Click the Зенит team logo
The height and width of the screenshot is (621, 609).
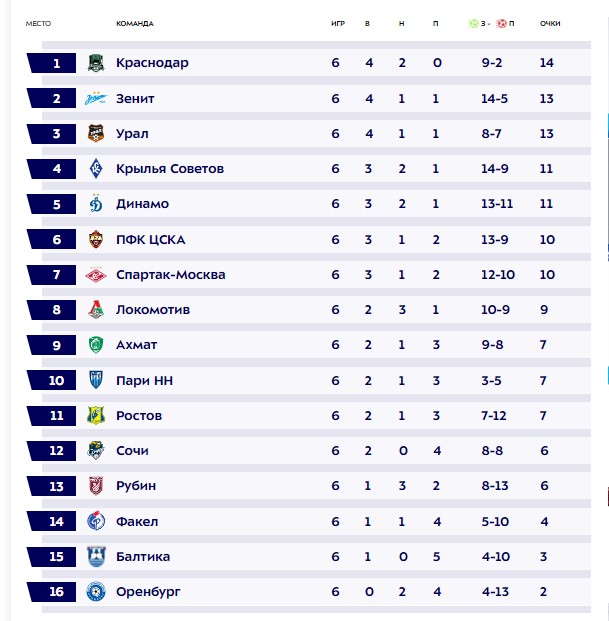(96, 98)
